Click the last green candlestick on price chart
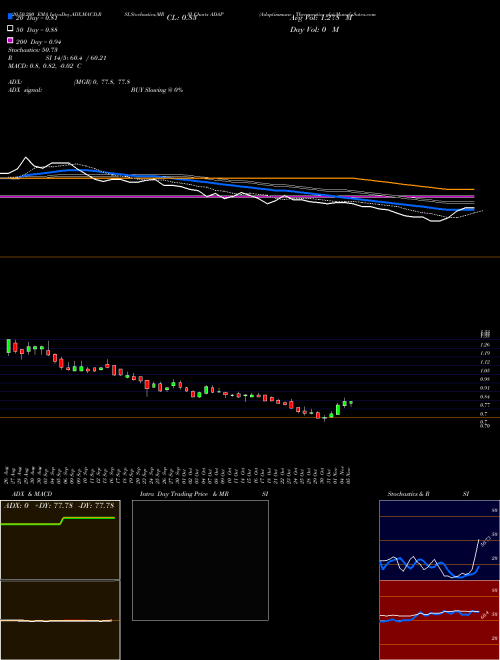 tap(351, 403)
